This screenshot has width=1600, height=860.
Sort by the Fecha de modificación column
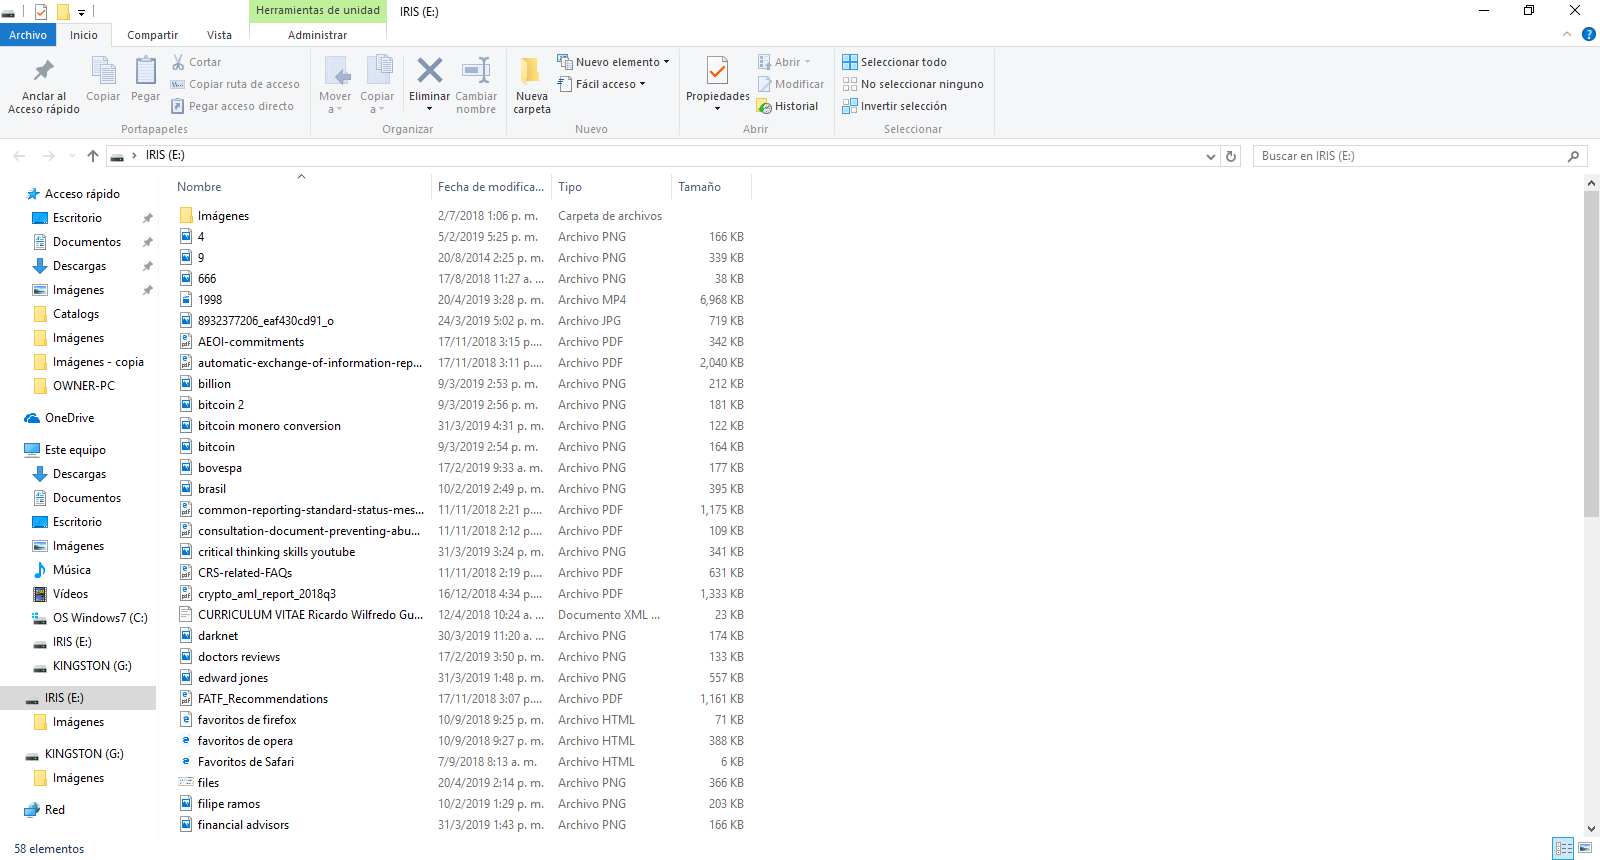[x=491, y=187]
